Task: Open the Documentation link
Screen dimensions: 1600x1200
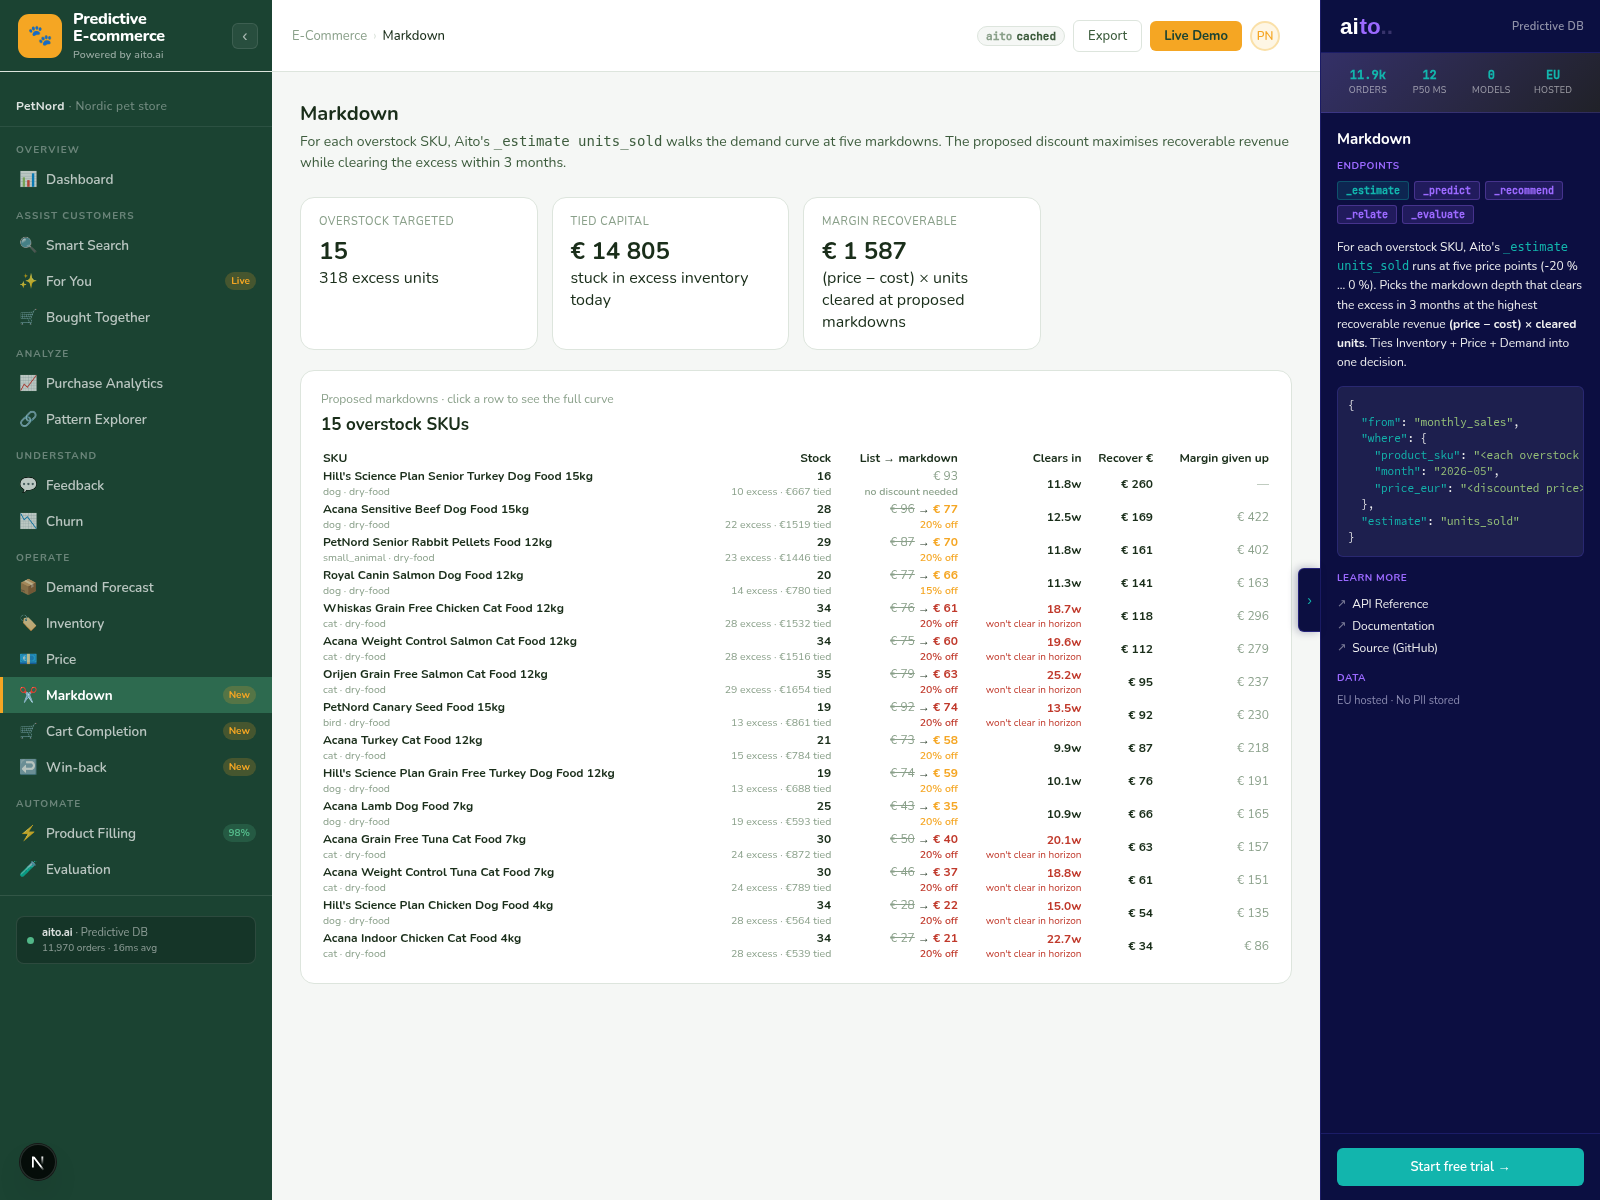Action: pos(1393,626)
